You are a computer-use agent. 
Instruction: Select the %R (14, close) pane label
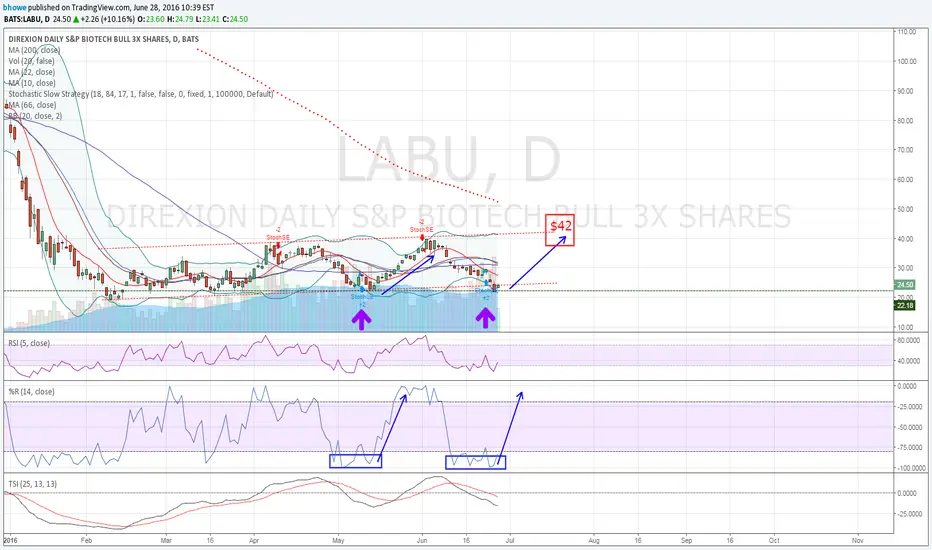[32, 392]
